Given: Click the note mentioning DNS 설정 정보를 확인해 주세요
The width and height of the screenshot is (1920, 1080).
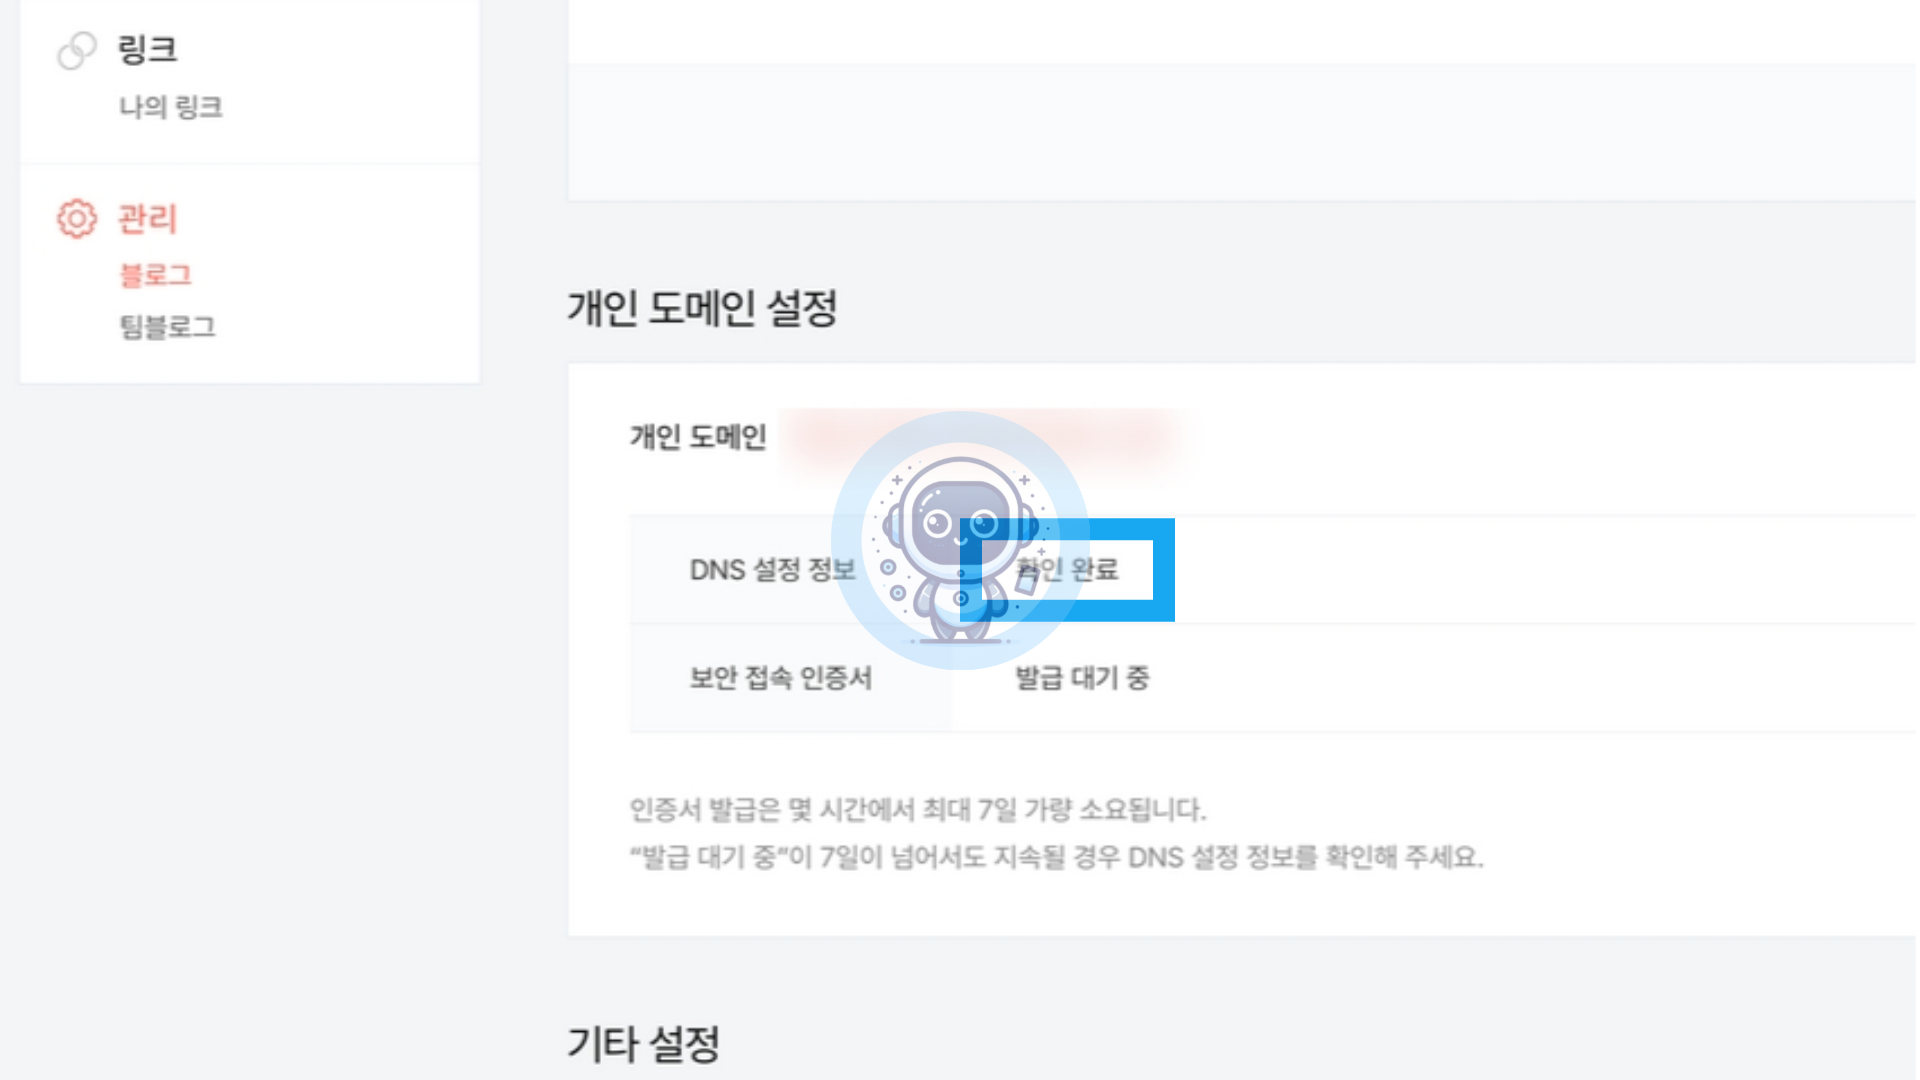Looking at the screenshot, I should tap(1056, 857).
